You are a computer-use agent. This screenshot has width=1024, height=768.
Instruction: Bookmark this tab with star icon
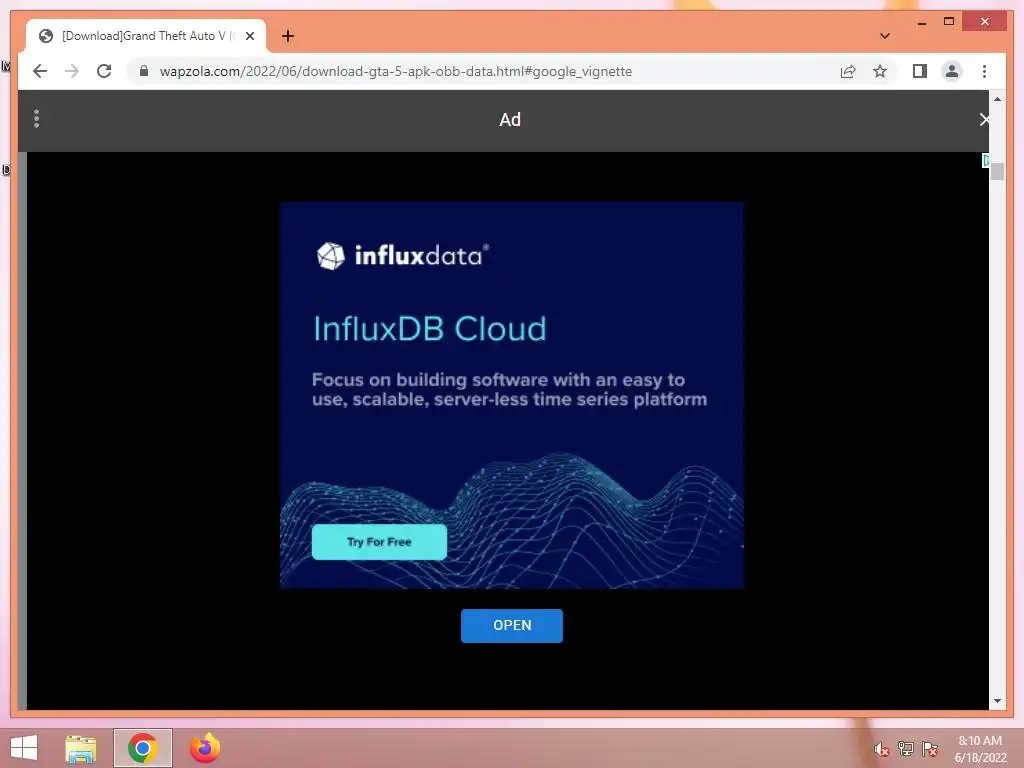click(880, 71)
